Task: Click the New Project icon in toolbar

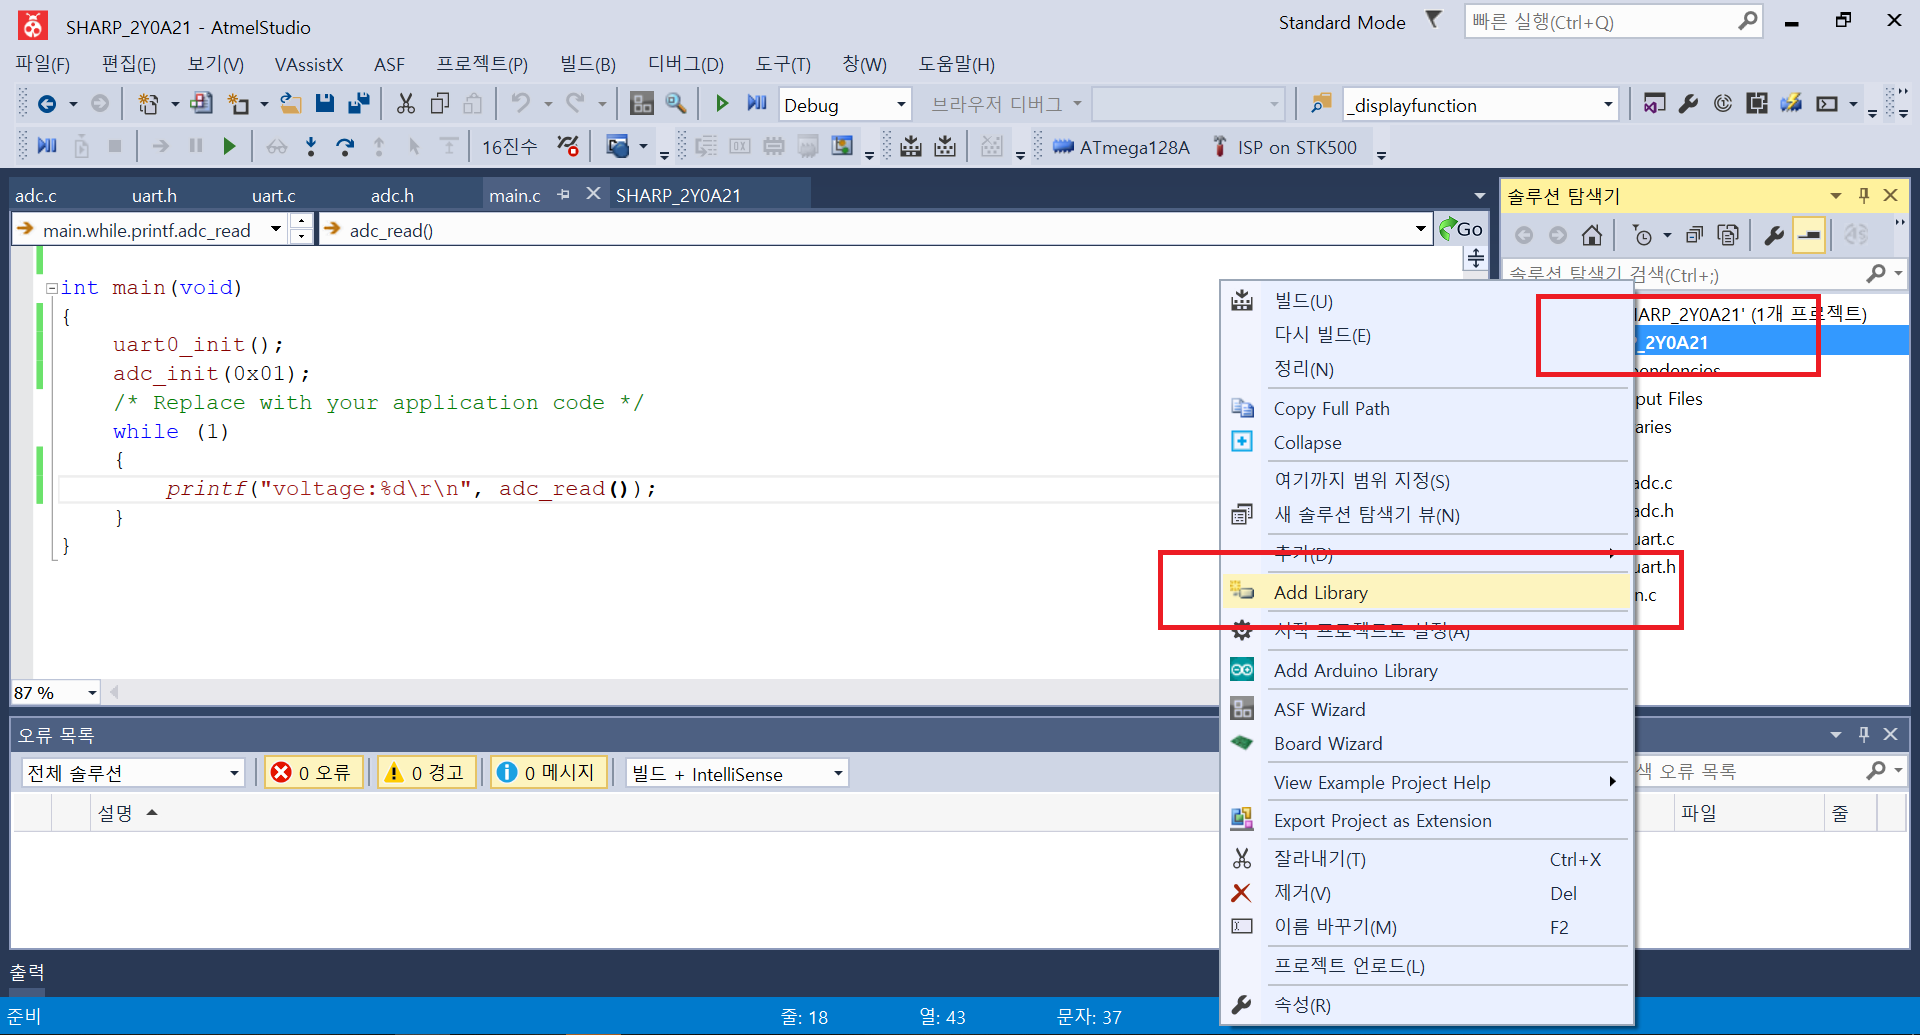Action: point(148,104)
